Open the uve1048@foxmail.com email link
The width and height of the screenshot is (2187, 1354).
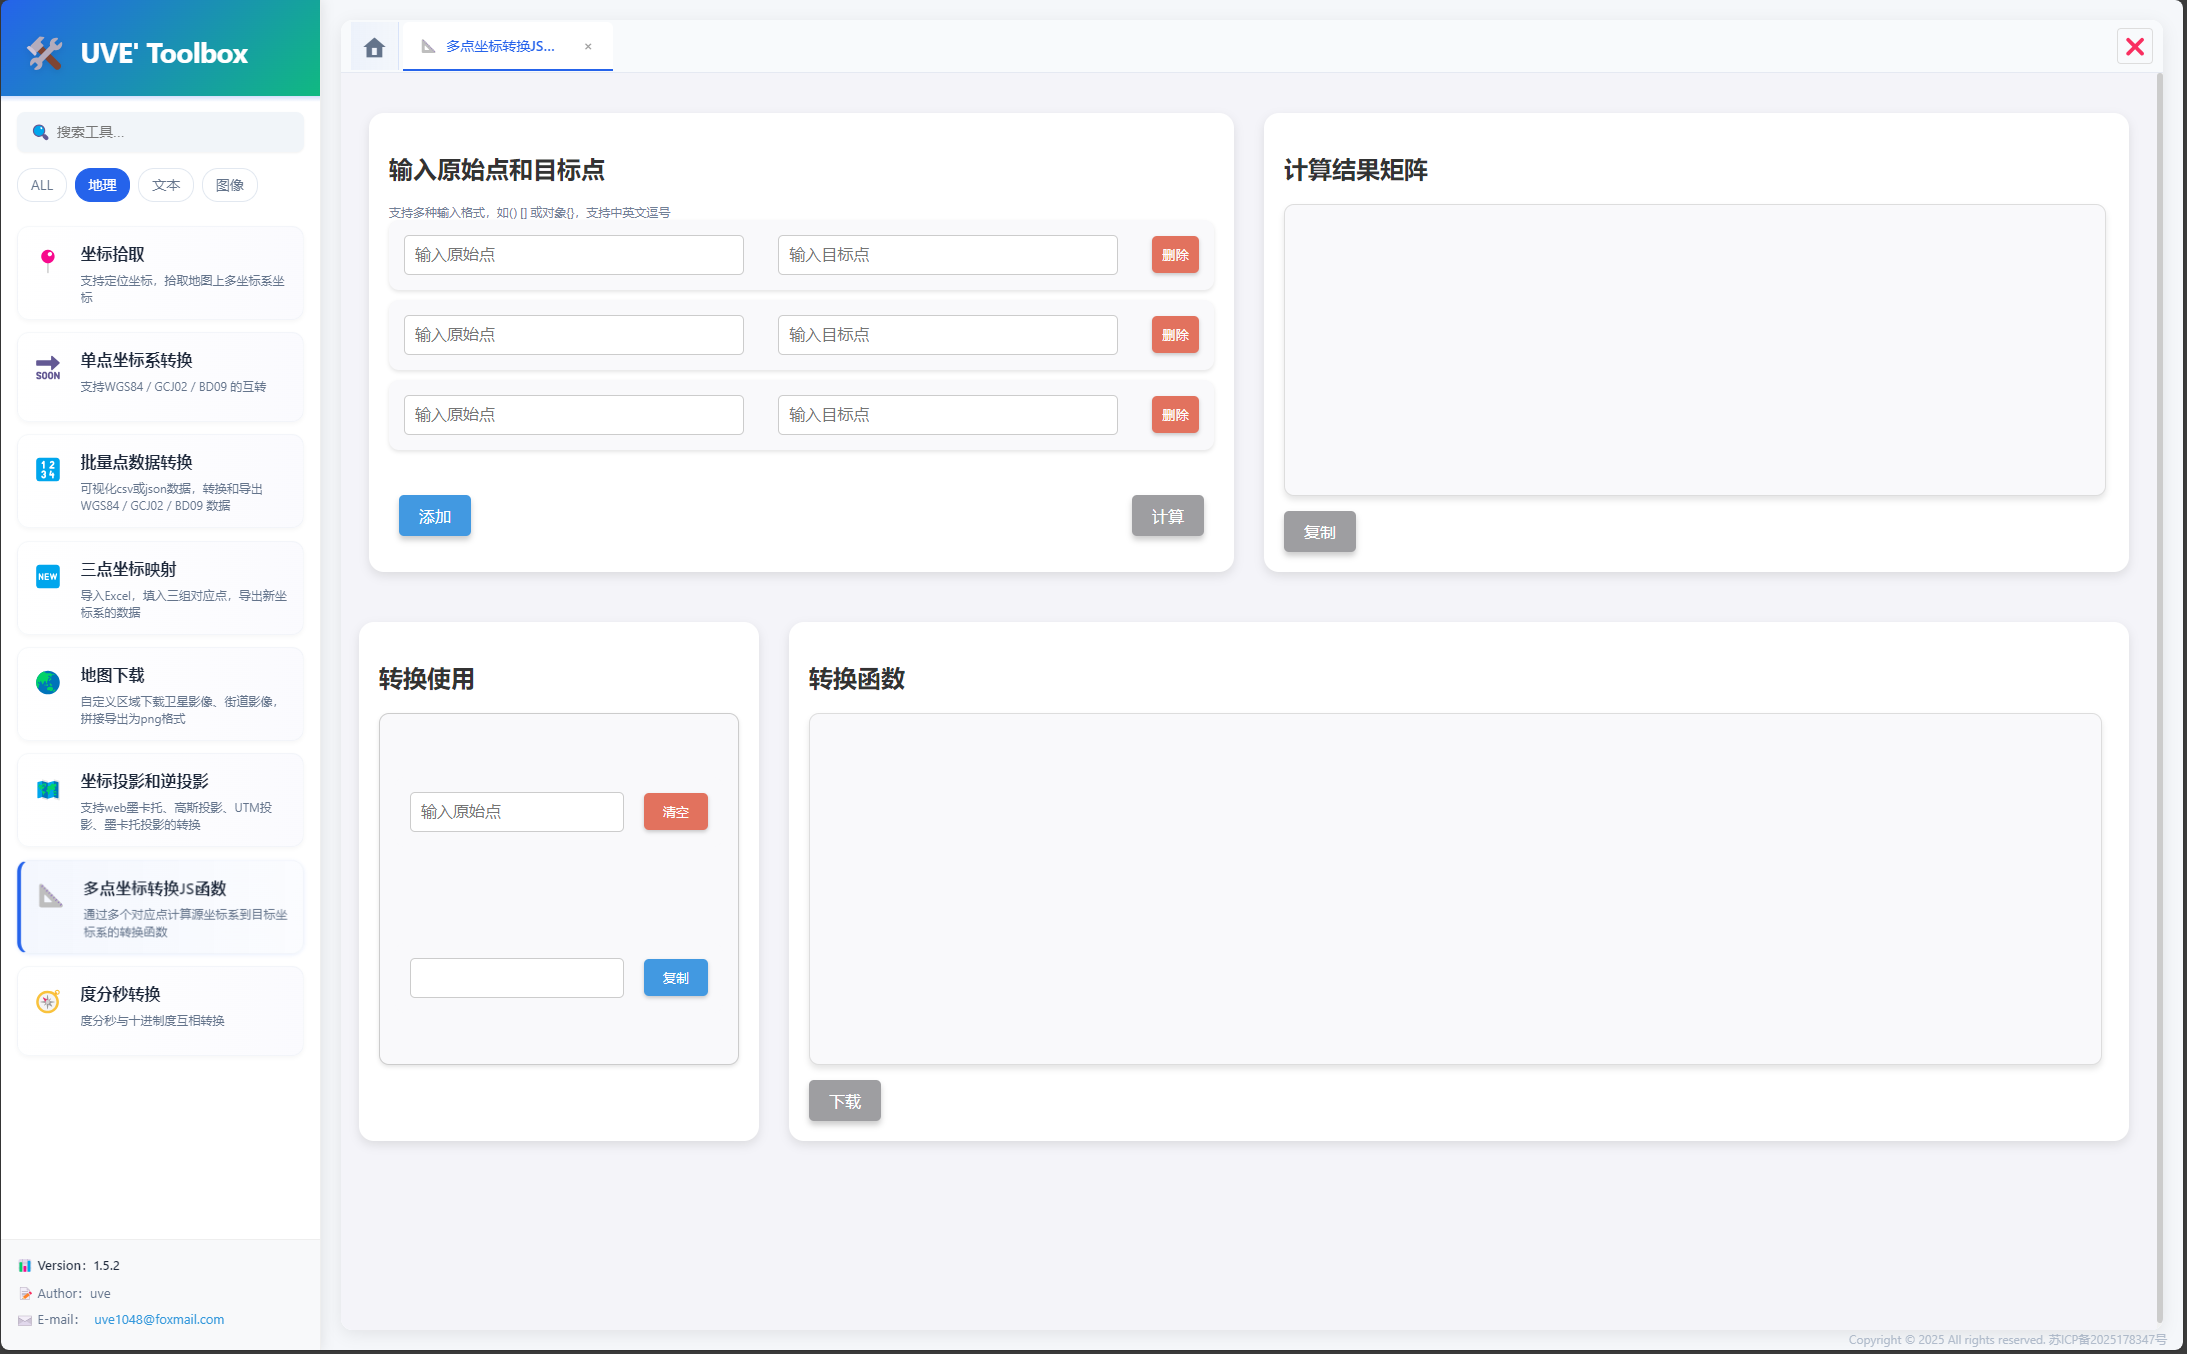159,1319
